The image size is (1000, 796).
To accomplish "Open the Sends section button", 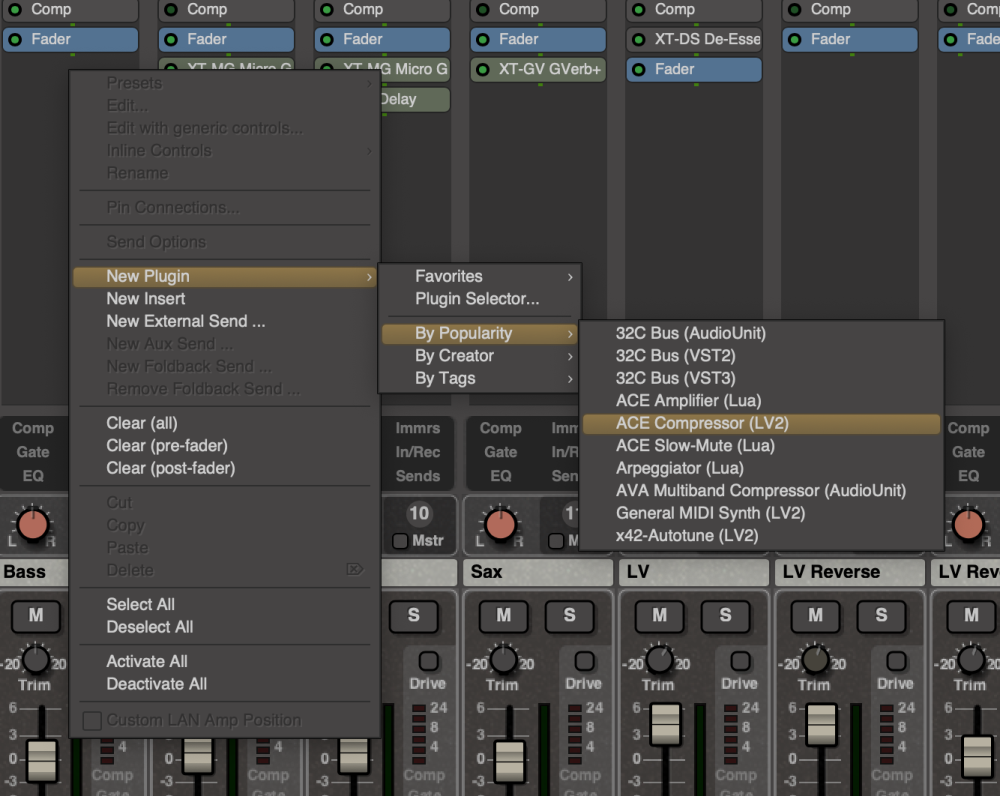I will [x=418, y=476].
